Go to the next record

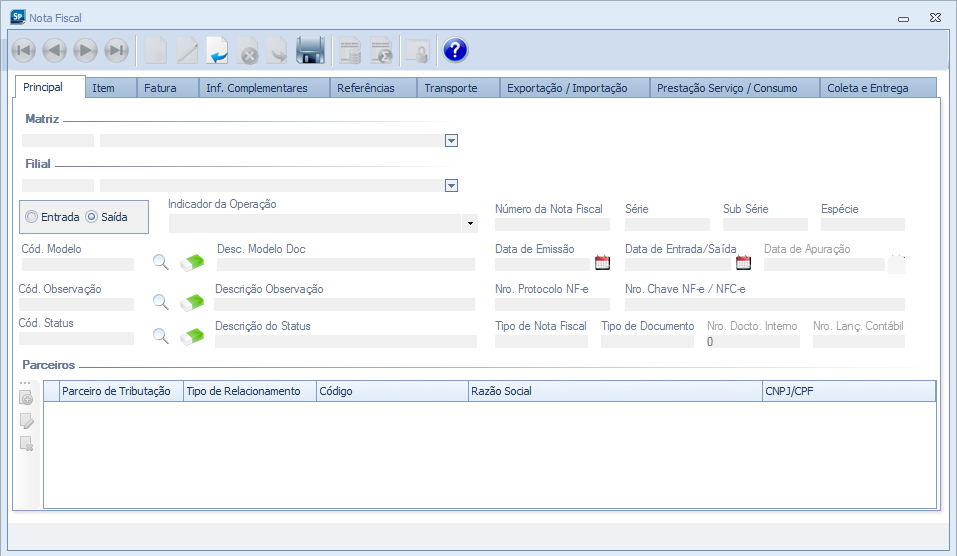[85, 51]
